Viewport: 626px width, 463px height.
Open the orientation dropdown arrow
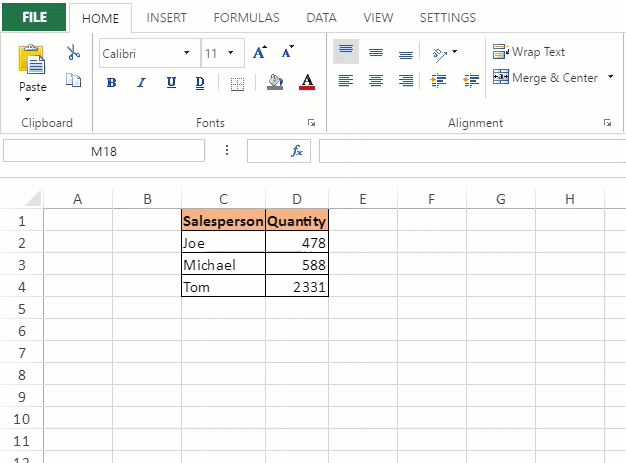(454, 52)
